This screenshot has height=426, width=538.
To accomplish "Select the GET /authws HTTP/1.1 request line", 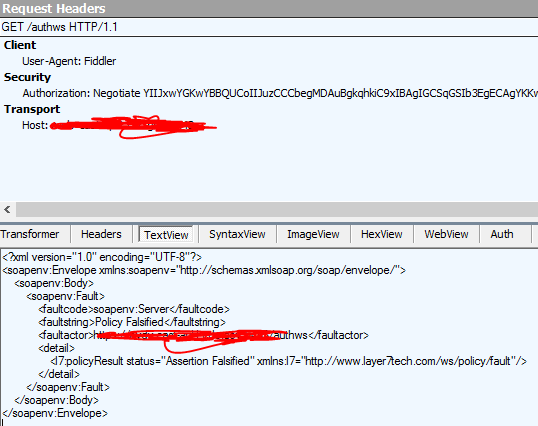I will click(x=60, y=27).
